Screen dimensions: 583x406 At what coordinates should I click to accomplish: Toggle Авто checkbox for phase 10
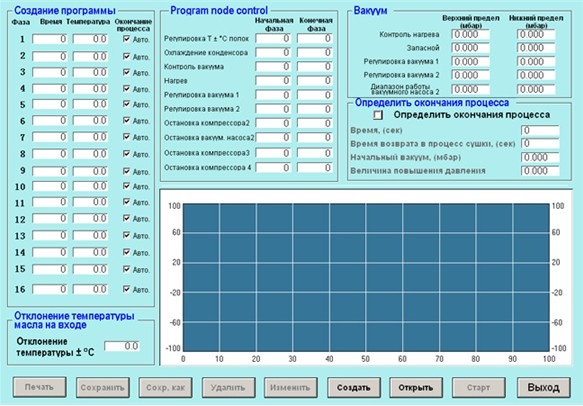(126, 186)
